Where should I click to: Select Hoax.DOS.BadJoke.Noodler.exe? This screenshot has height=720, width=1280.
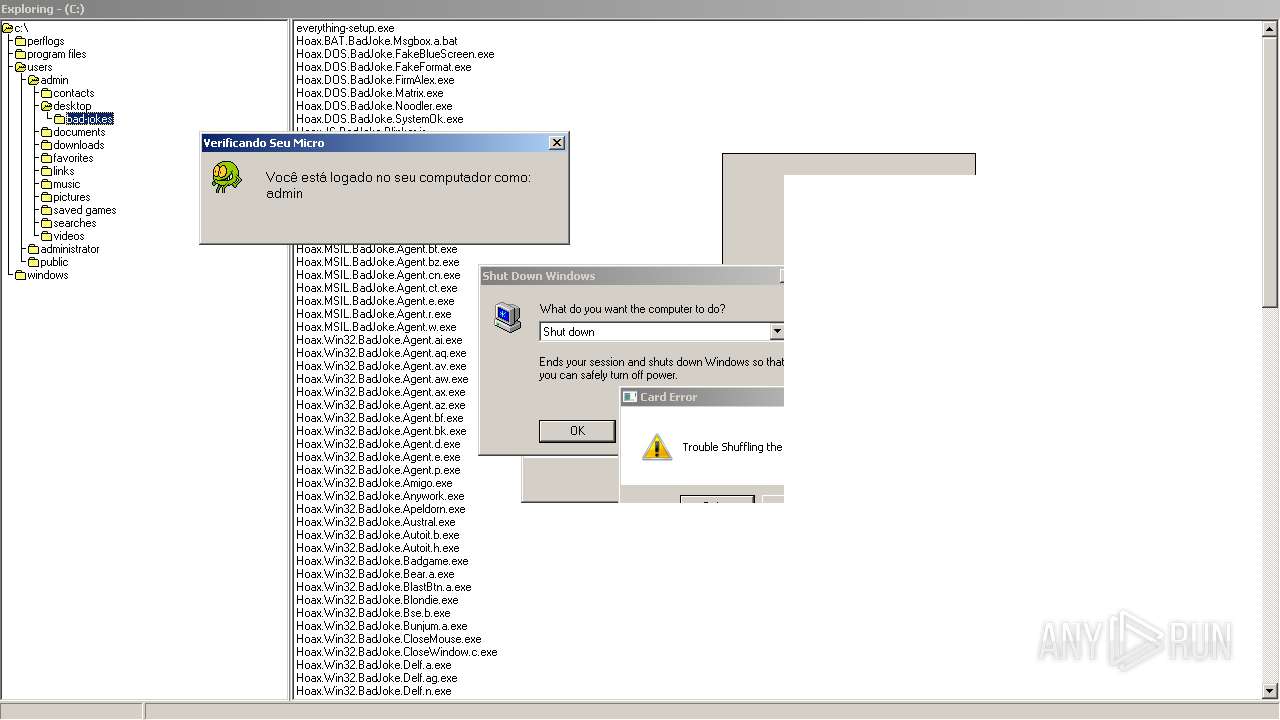(374, 106)
